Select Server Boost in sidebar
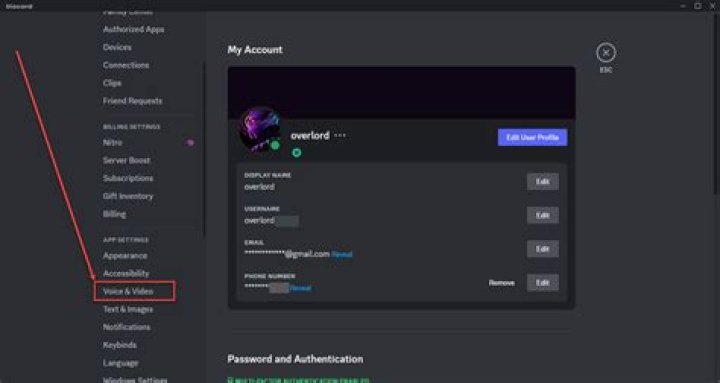This screenshot has width=720, height=383. point(126,160)
